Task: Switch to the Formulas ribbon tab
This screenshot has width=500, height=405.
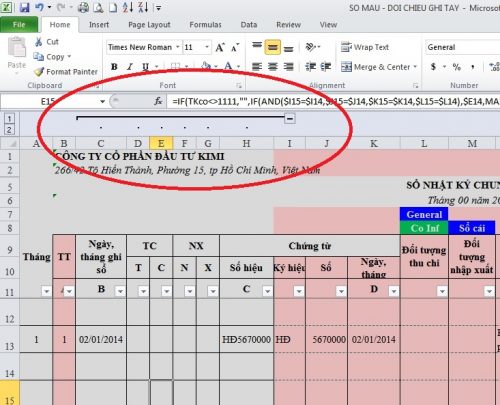Action: click(205, 25)
